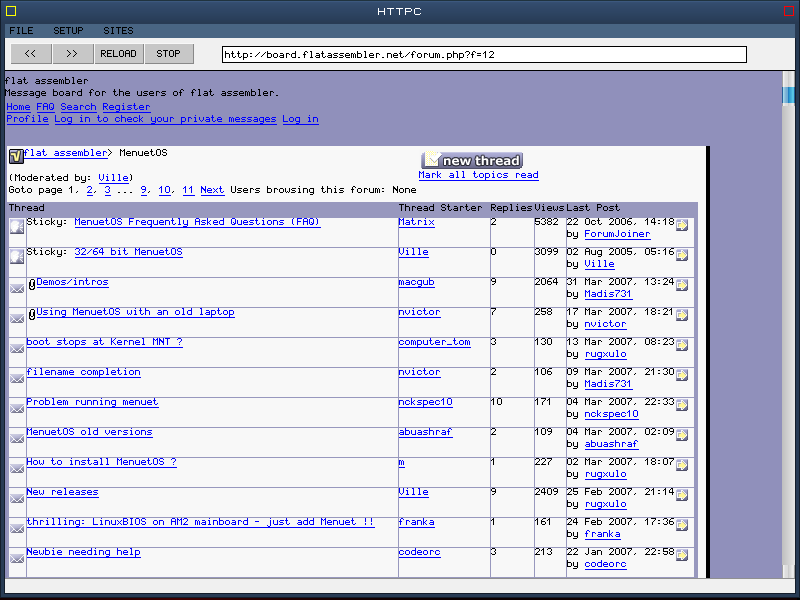Open thrilling: LinuxBIOS on AM2 mainboard thread
The width and height of the screenshot is (800, 600).
click(201, 522)
